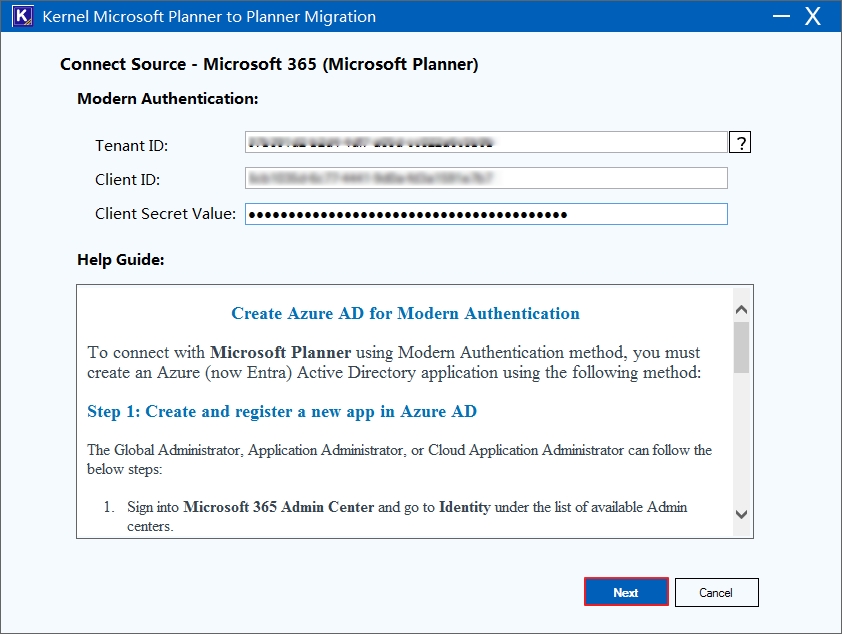The image size is (842, 634).
Task: Click the 'Tenant ID:' label
Action: click(x=132, y=145)
